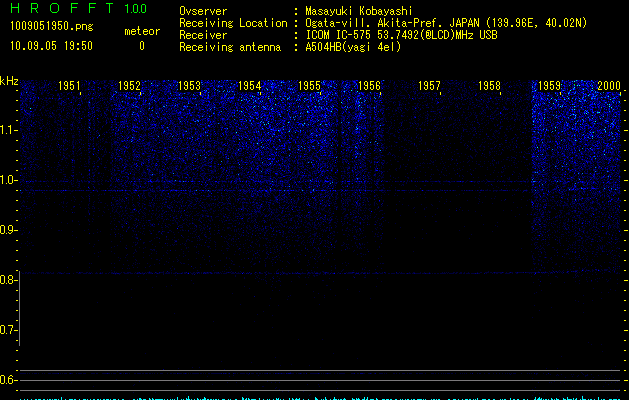This screenshot has width=629, height=400.
Task: Click the 0.6 kHz axis label
Action: click(x=8, y=380)
